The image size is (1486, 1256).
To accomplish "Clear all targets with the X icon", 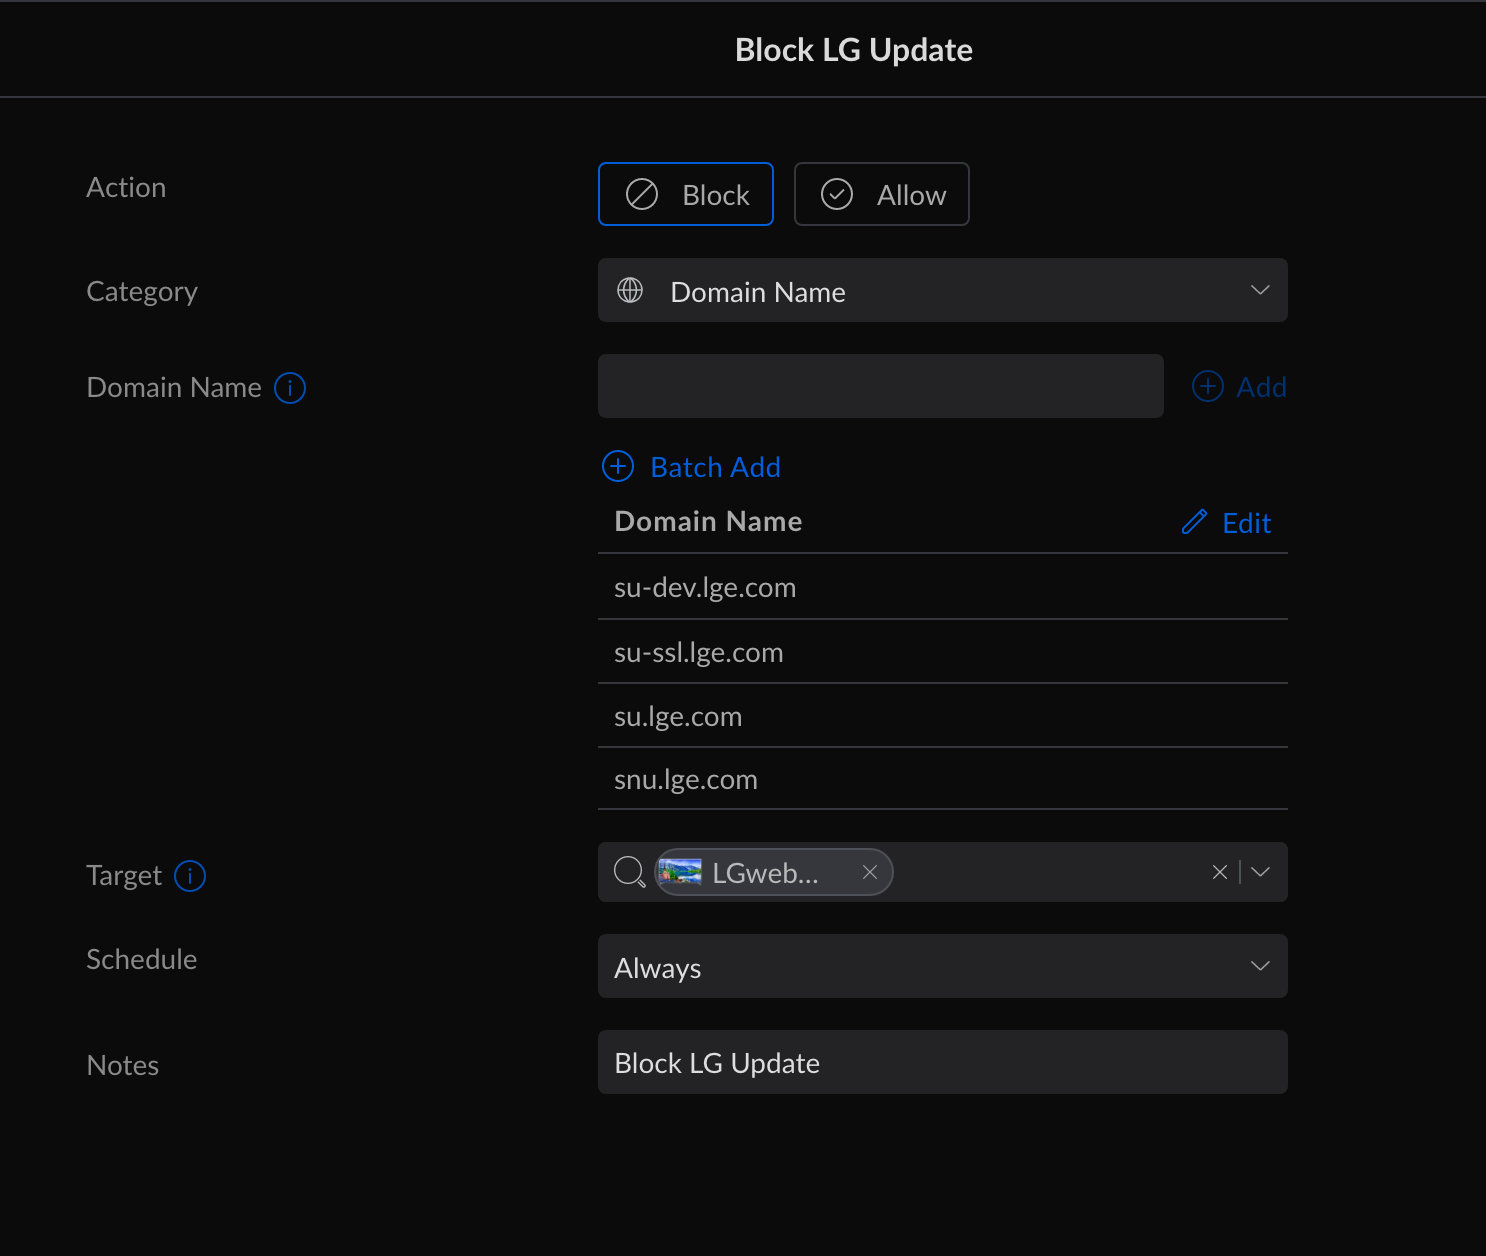I will [1219, 872].
